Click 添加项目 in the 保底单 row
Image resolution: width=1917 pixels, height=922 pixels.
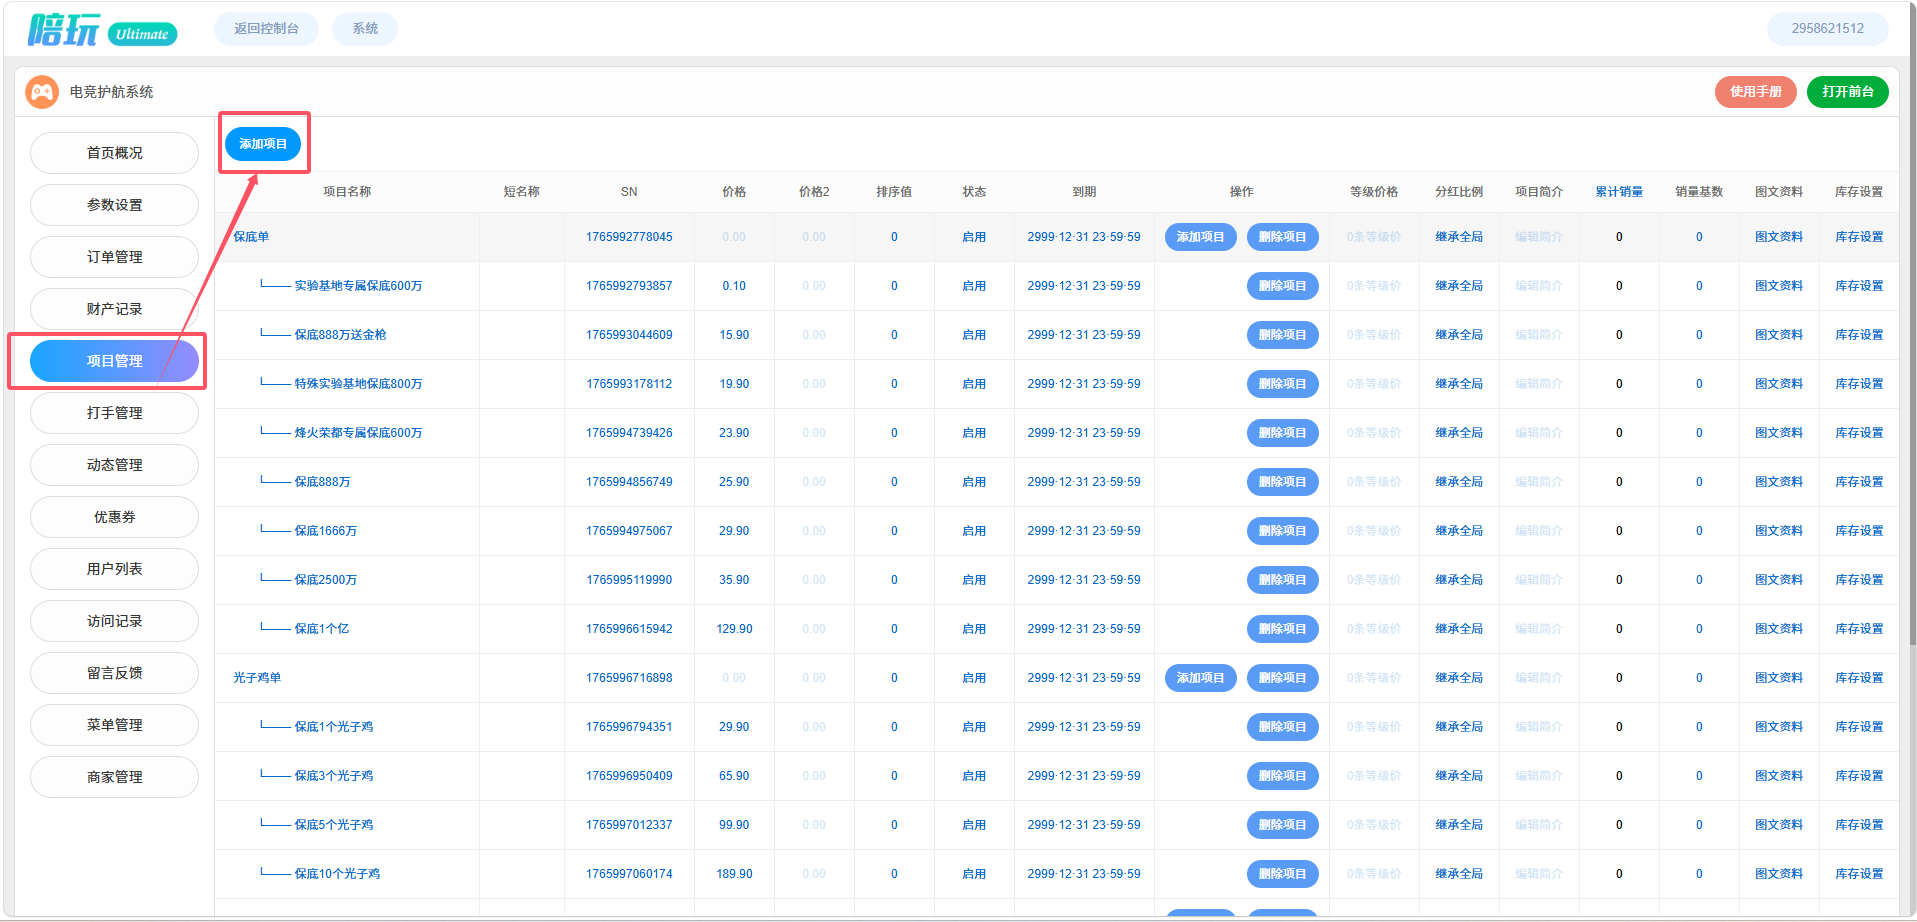(1200, 237)
